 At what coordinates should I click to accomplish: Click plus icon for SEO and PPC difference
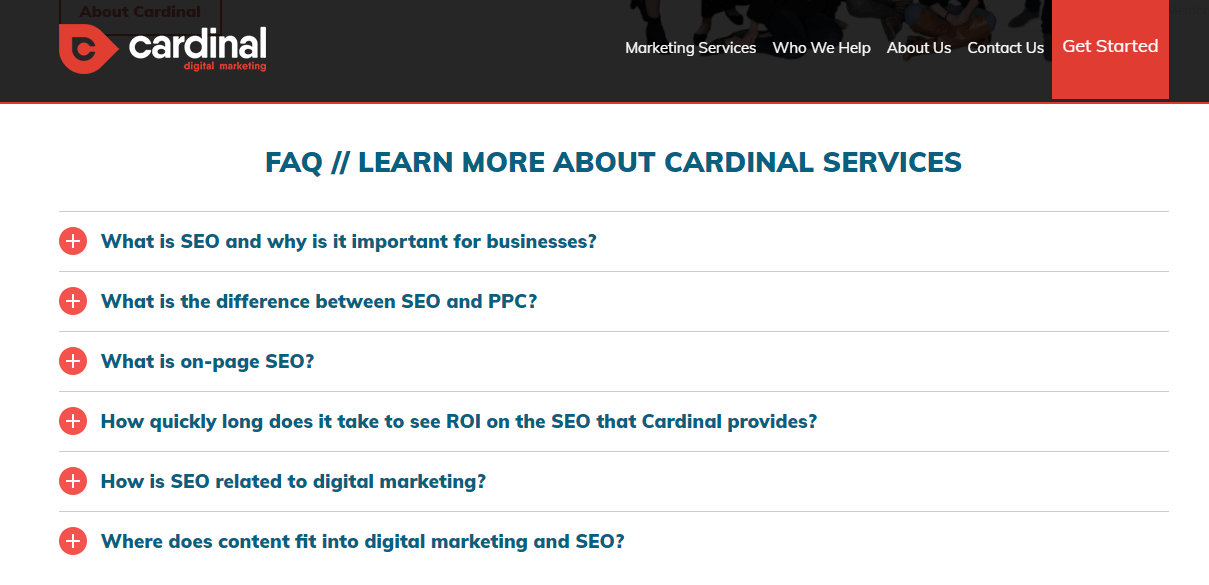73,301
